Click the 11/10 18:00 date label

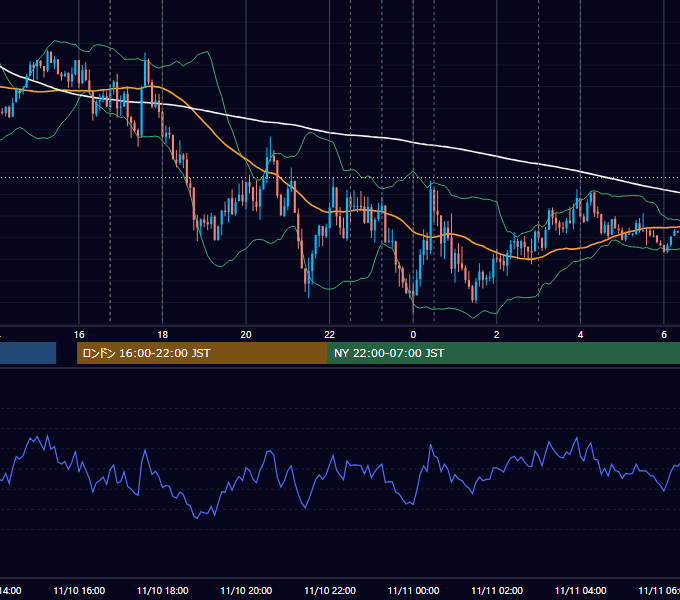163,590
